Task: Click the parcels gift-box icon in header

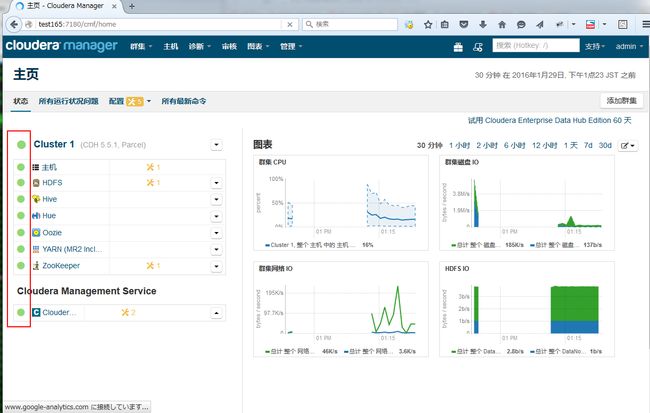Action: pos(458,47)
